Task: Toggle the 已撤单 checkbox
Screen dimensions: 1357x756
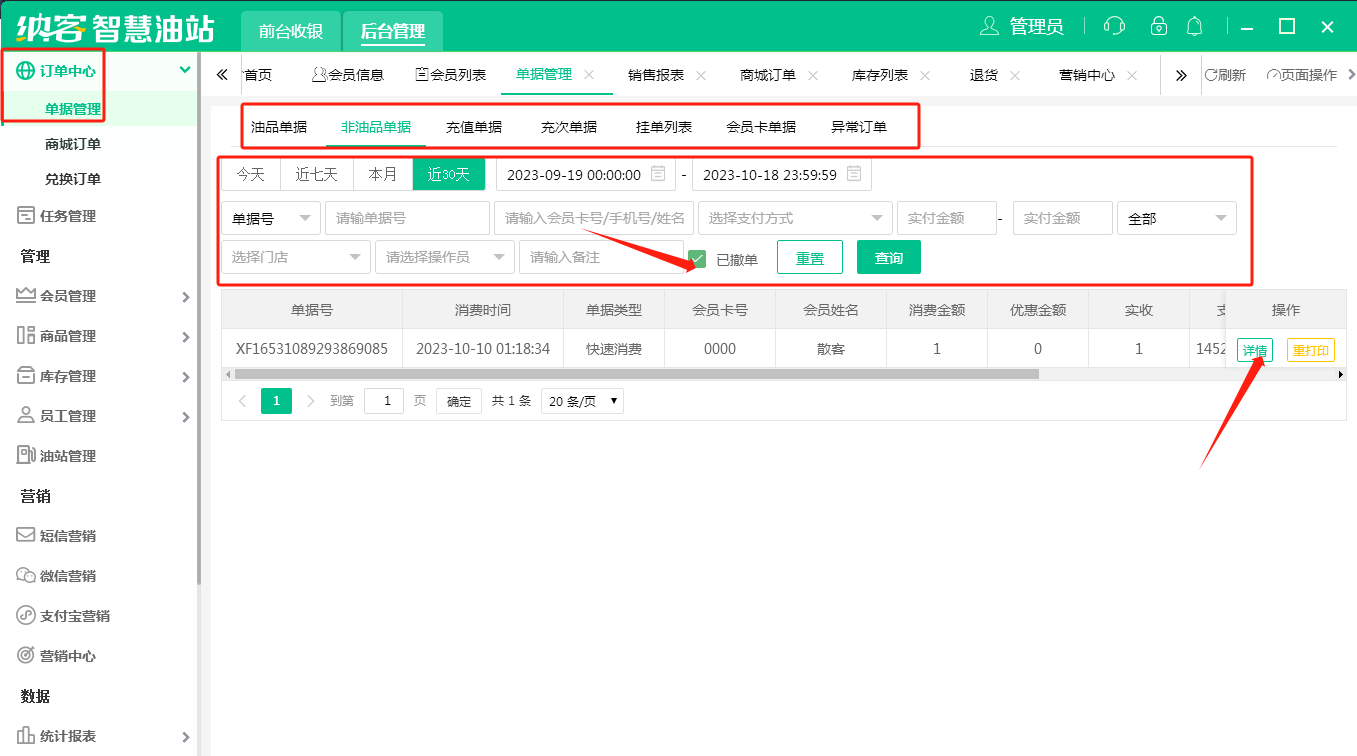Action: (698, 259)
